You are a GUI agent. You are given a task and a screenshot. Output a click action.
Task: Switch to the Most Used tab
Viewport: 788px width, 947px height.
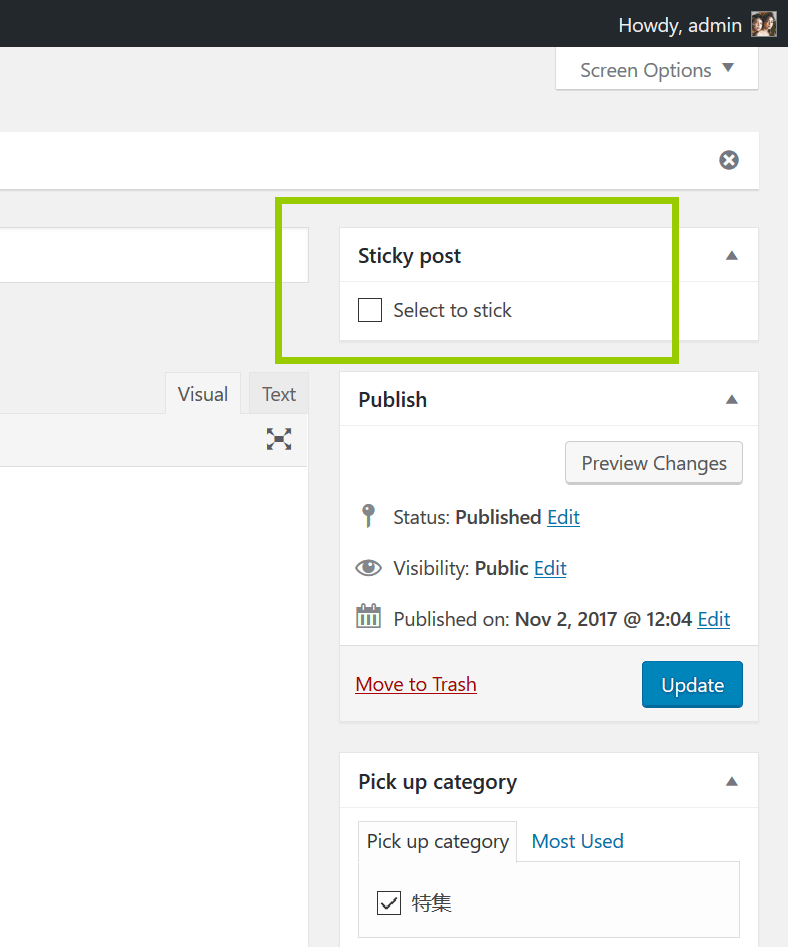(x=577, y=841)
